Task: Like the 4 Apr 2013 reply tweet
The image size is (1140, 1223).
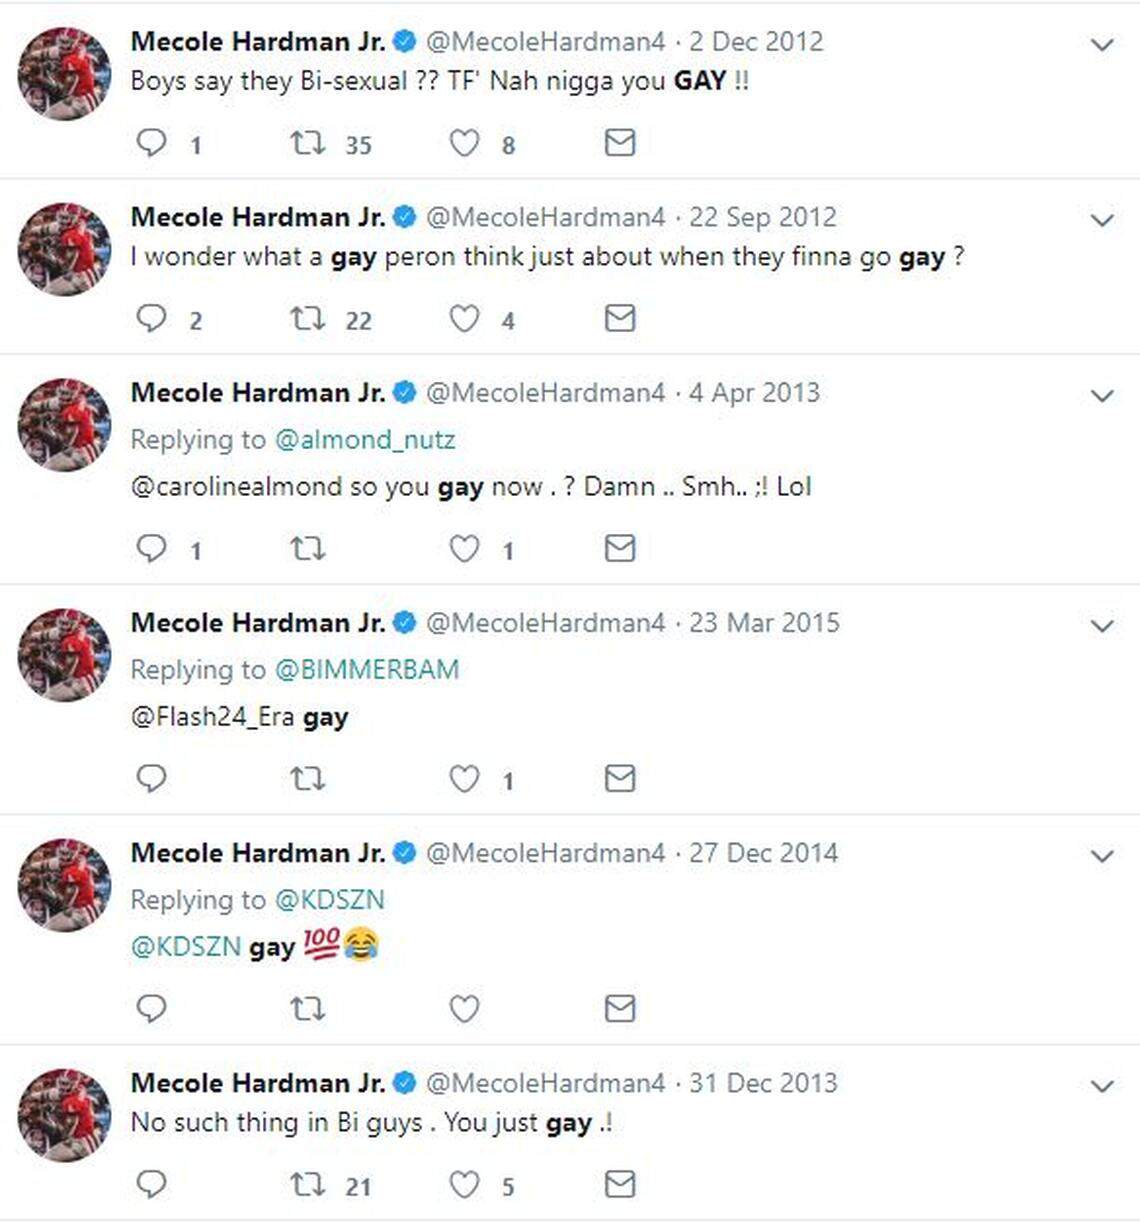Action: point(463,549)
